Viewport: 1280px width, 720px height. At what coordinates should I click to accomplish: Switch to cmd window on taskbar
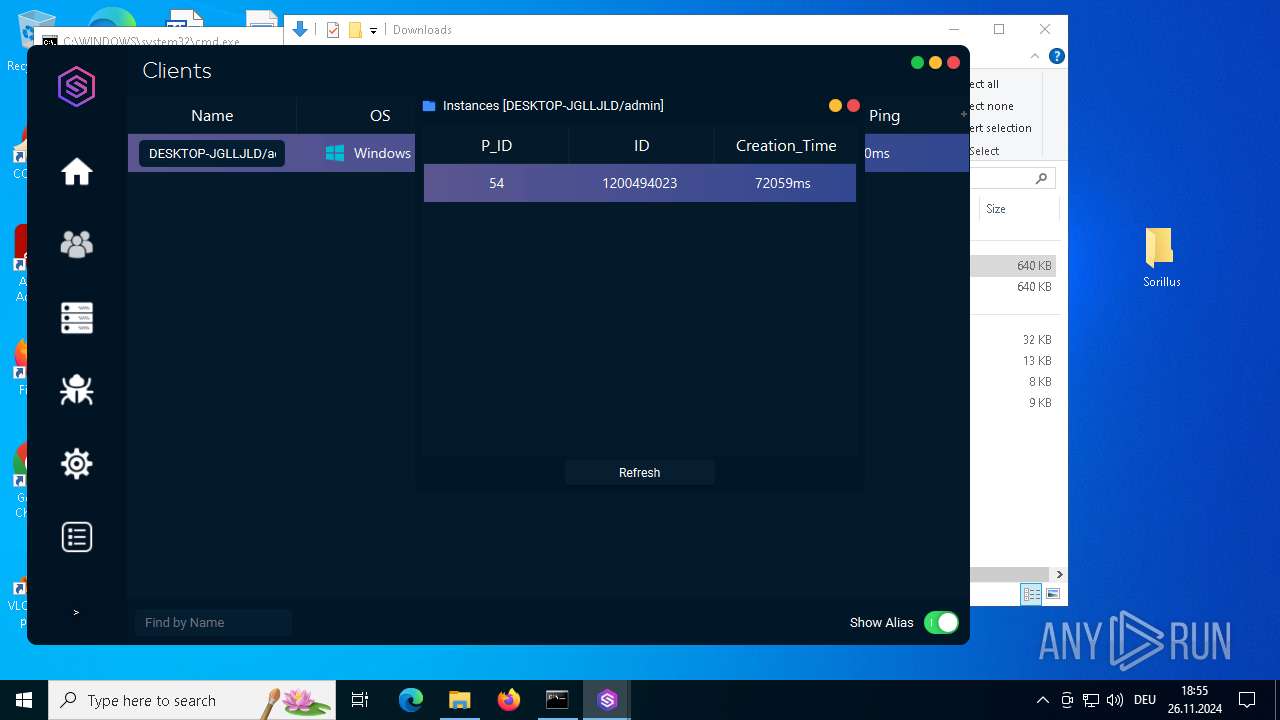click(x=557, y=700)
